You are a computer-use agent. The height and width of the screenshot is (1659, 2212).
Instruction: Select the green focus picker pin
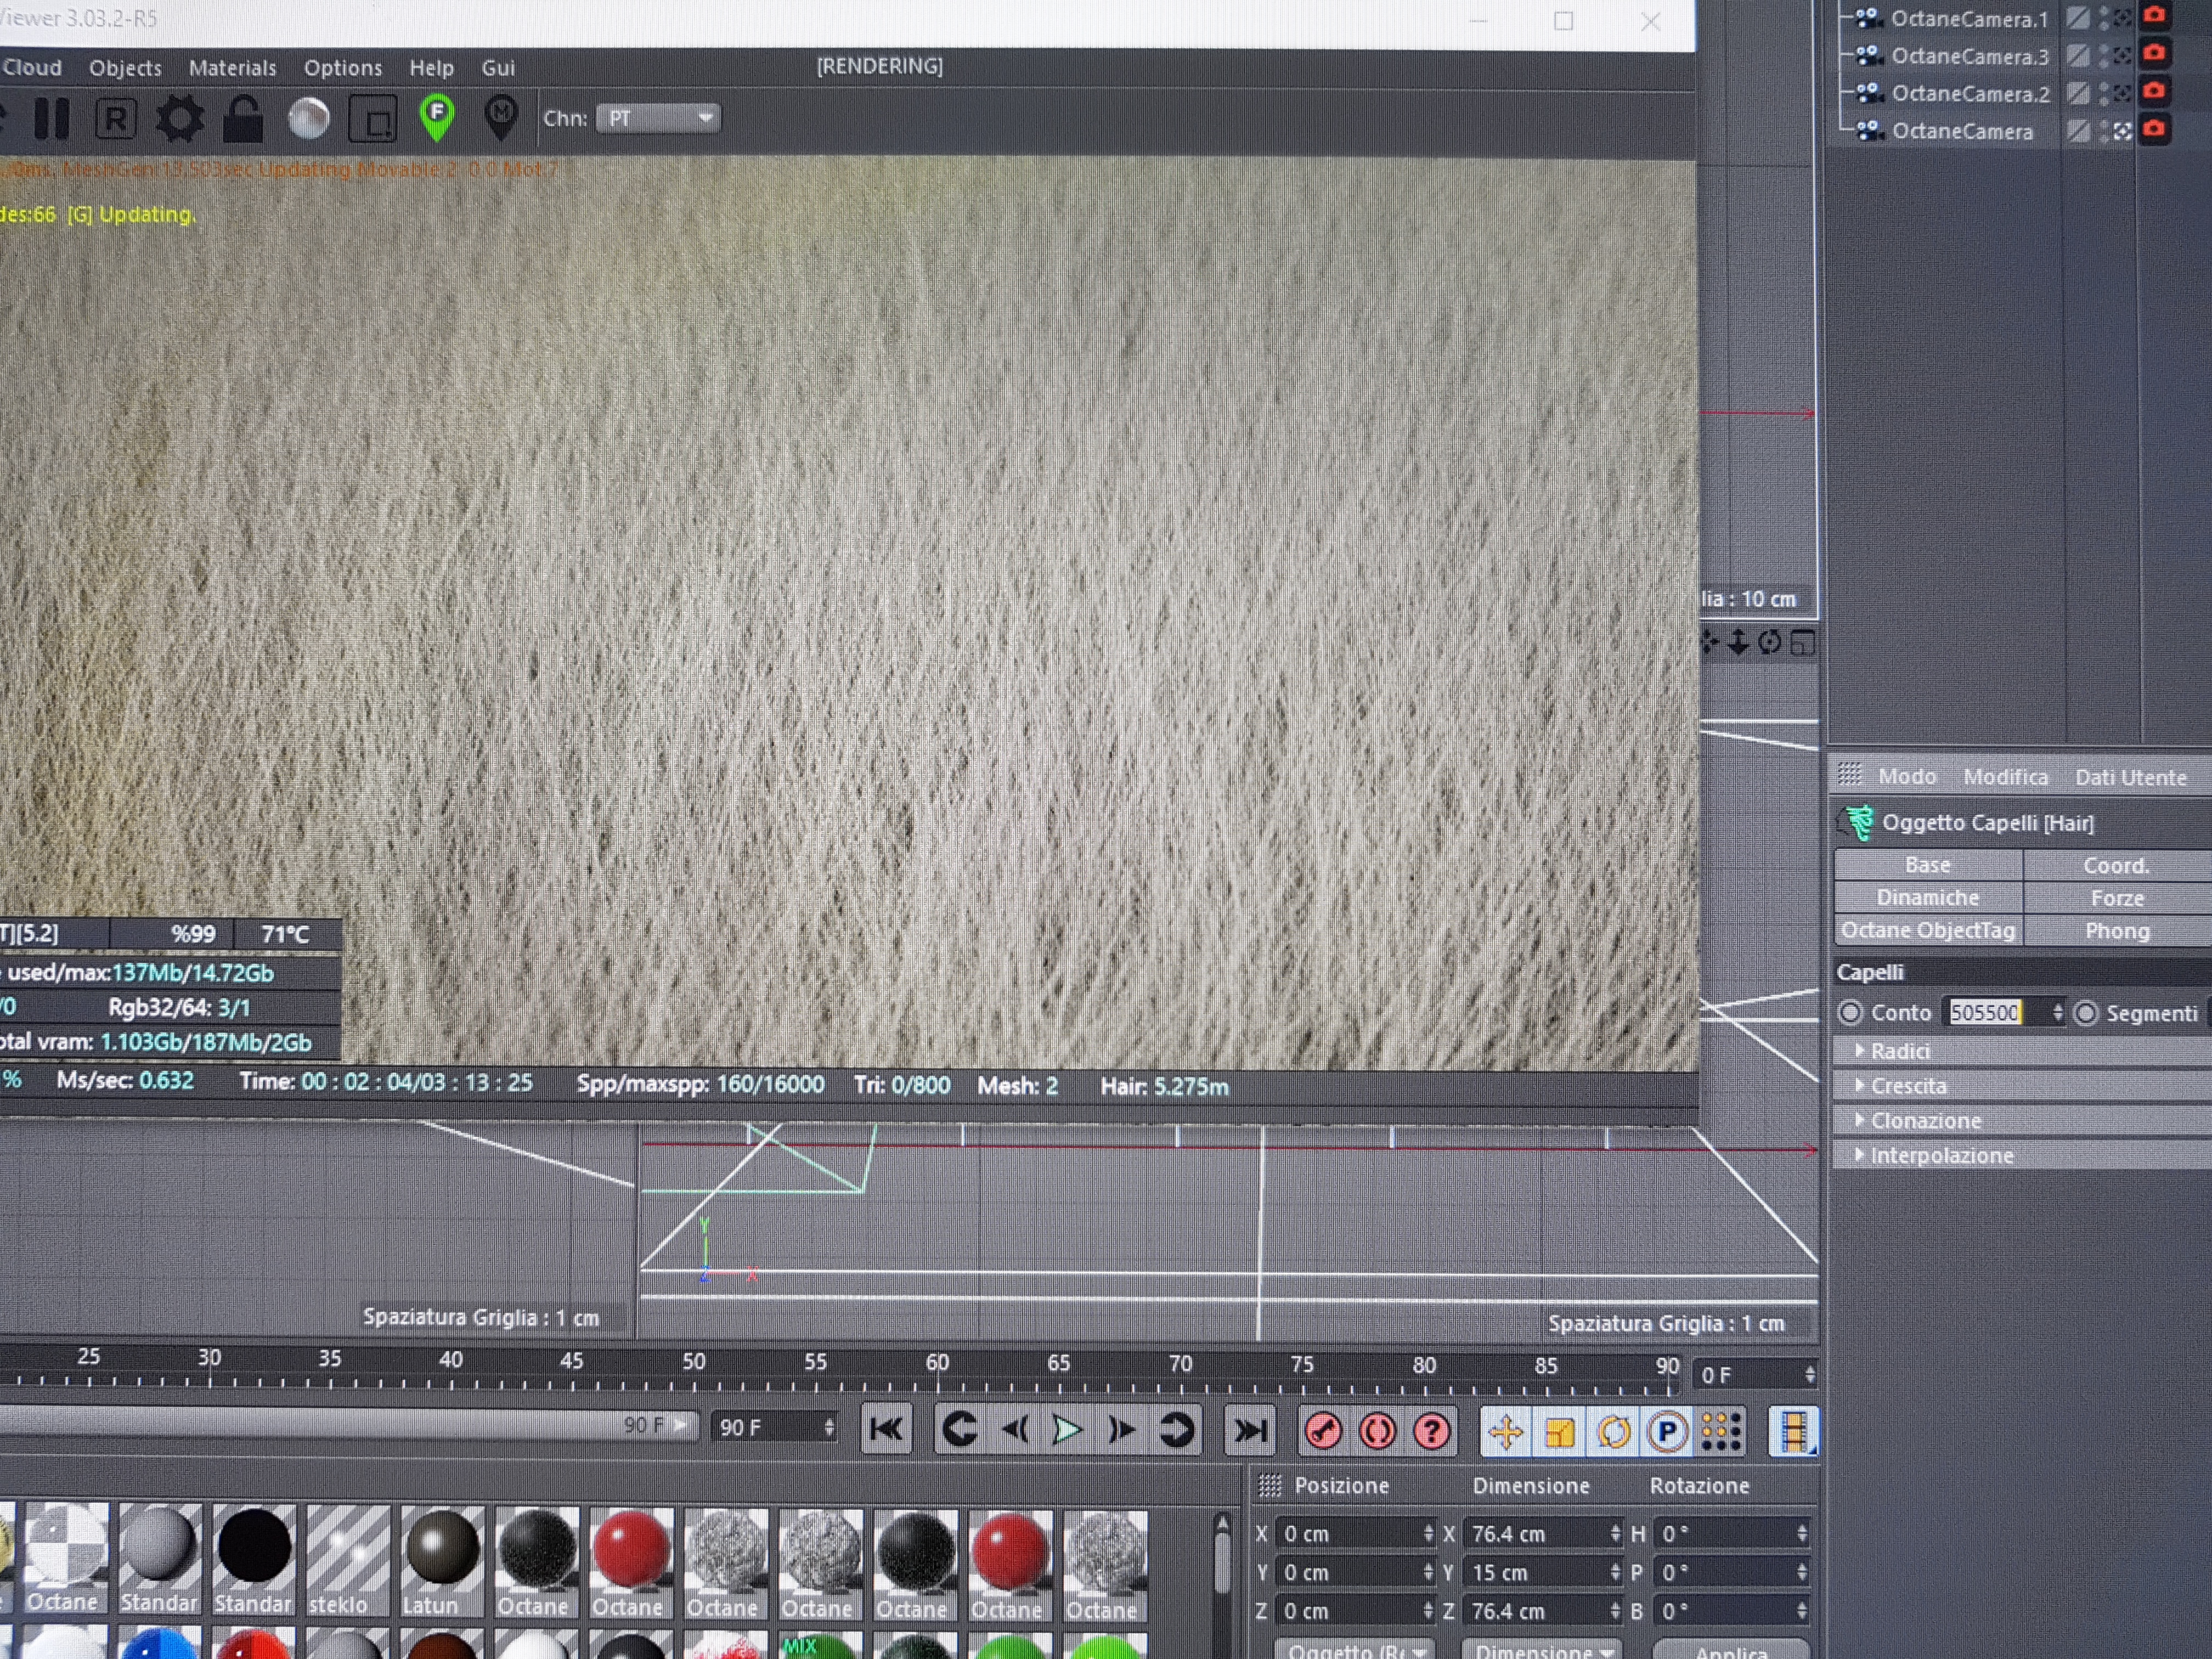(437, 117)
